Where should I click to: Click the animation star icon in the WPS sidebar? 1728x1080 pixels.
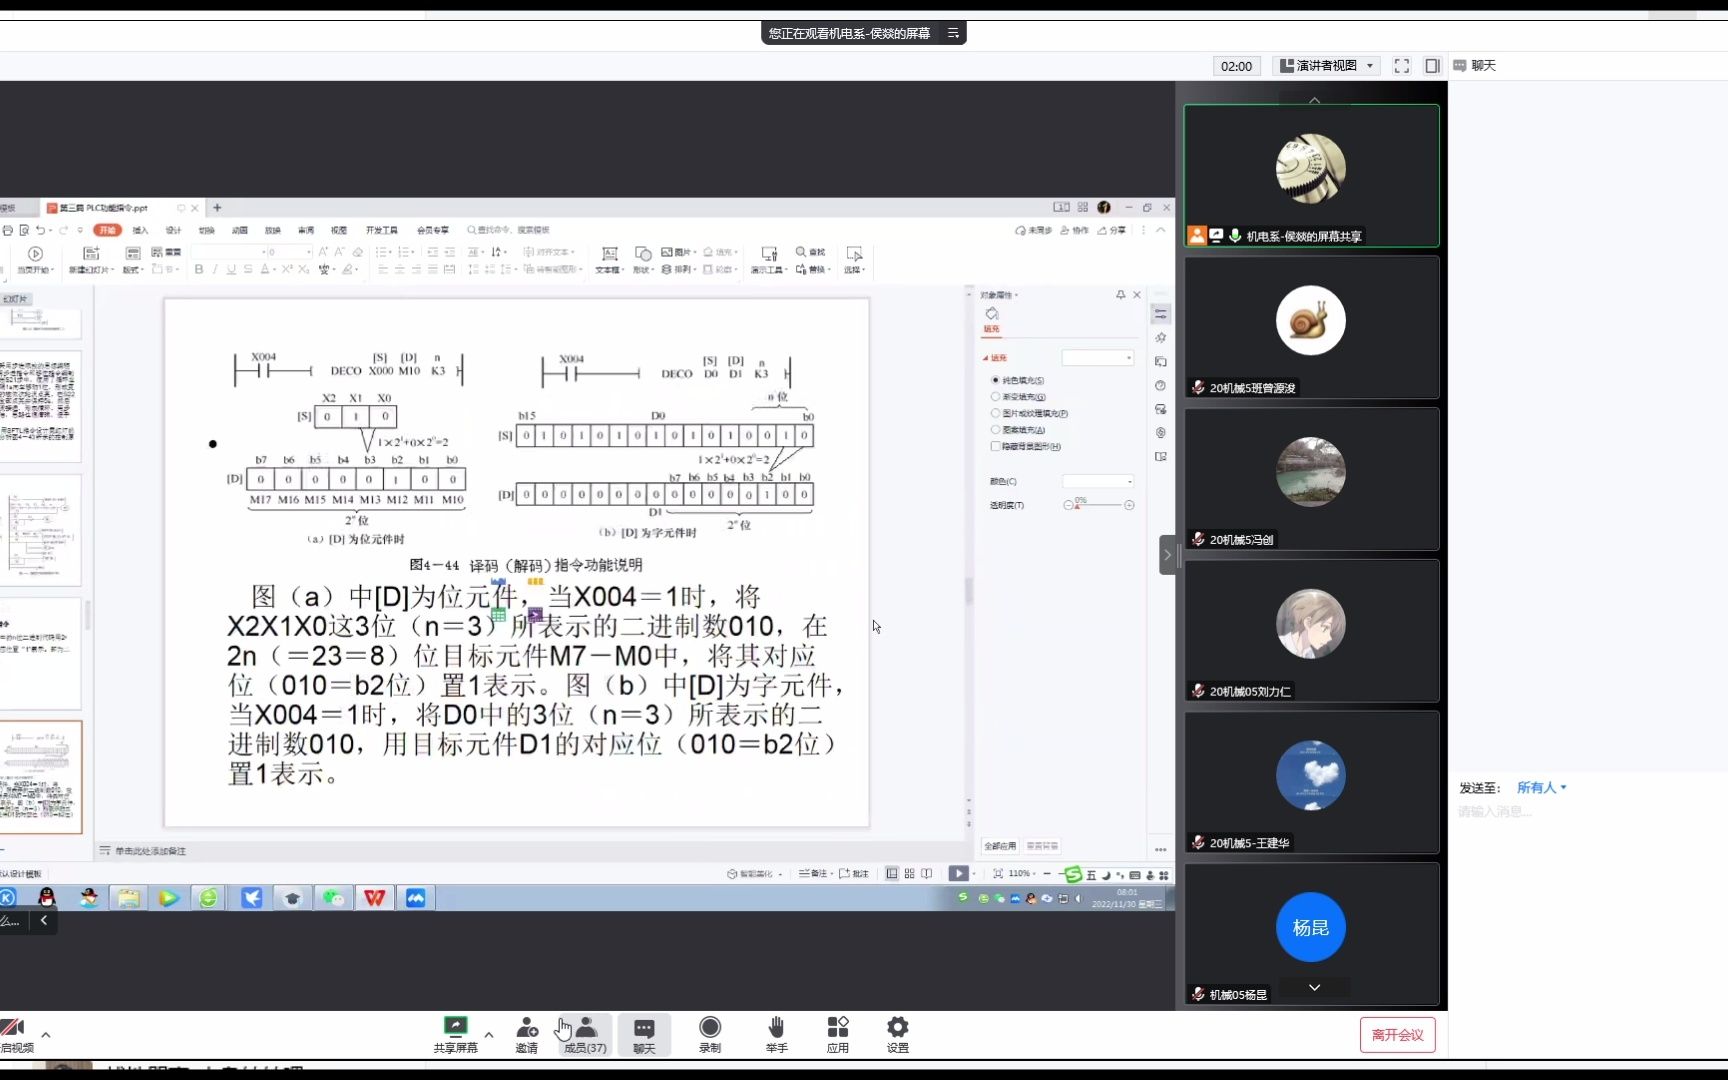(1160, 338)
